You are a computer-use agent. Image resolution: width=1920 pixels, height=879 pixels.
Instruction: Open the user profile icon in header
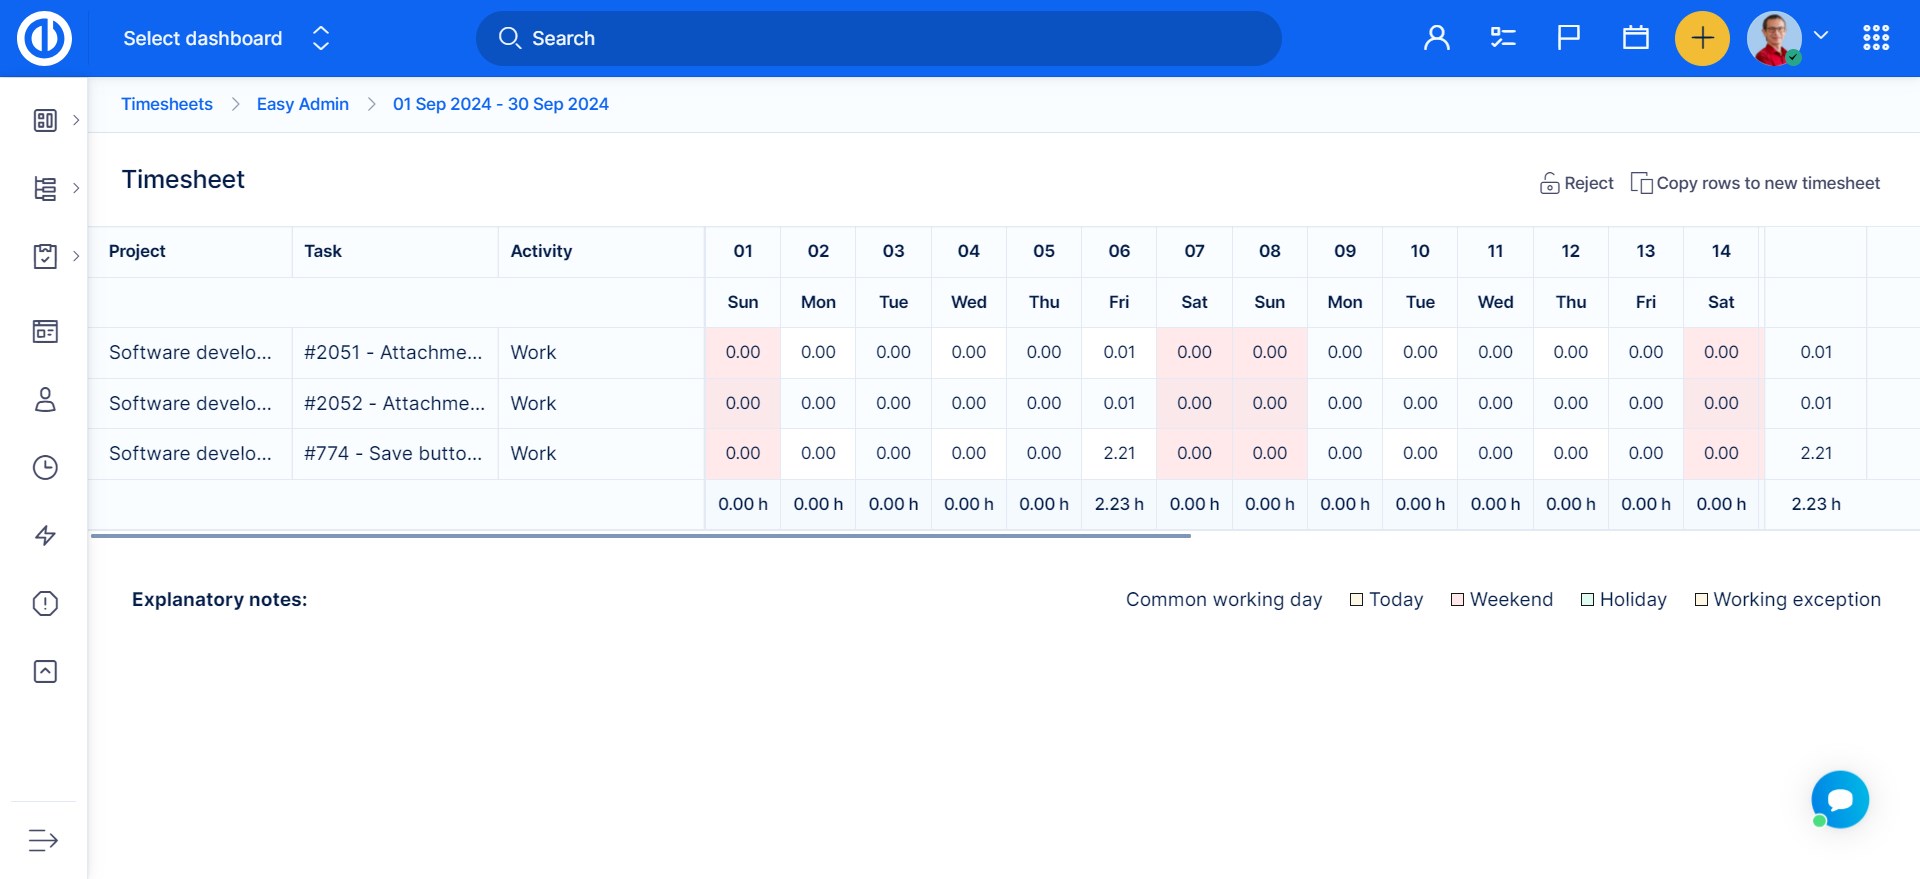1436,39
